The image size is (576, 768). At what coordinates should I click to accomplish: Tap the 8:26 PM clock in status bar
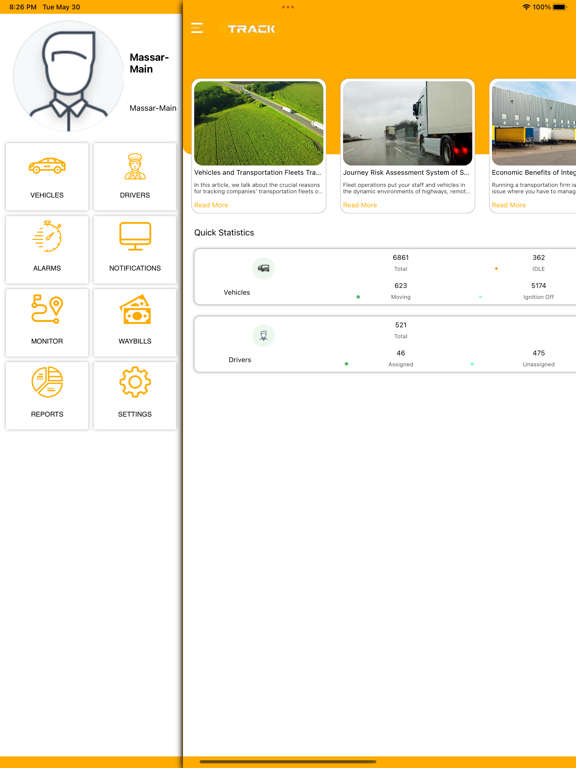coord(23,7)
